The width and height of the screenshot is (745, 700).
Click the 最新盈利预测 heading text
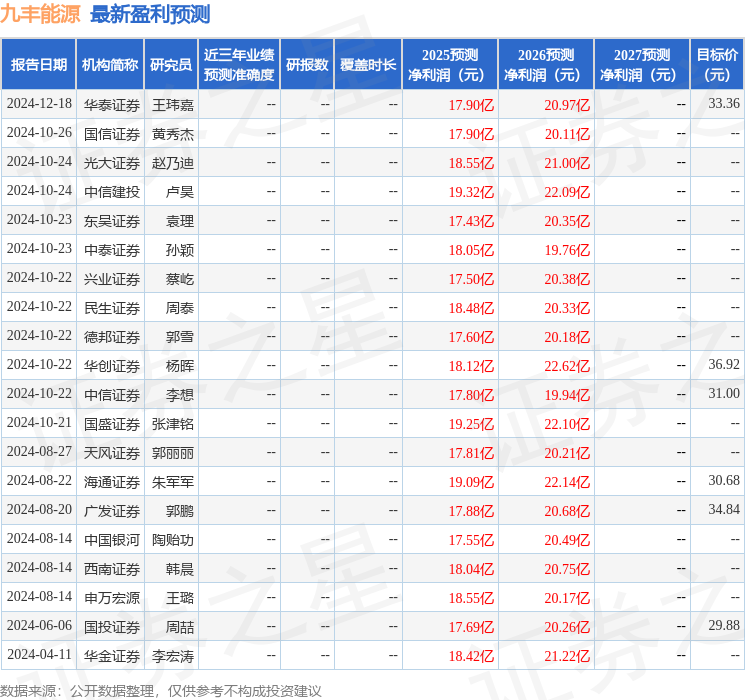pos(150,15)
